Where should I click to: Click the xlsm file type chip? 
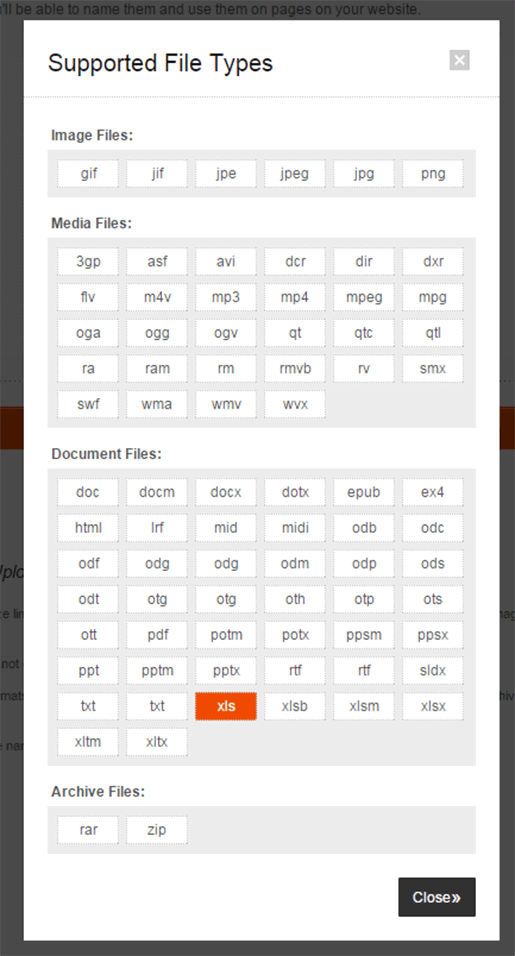(x=364, y=706)
